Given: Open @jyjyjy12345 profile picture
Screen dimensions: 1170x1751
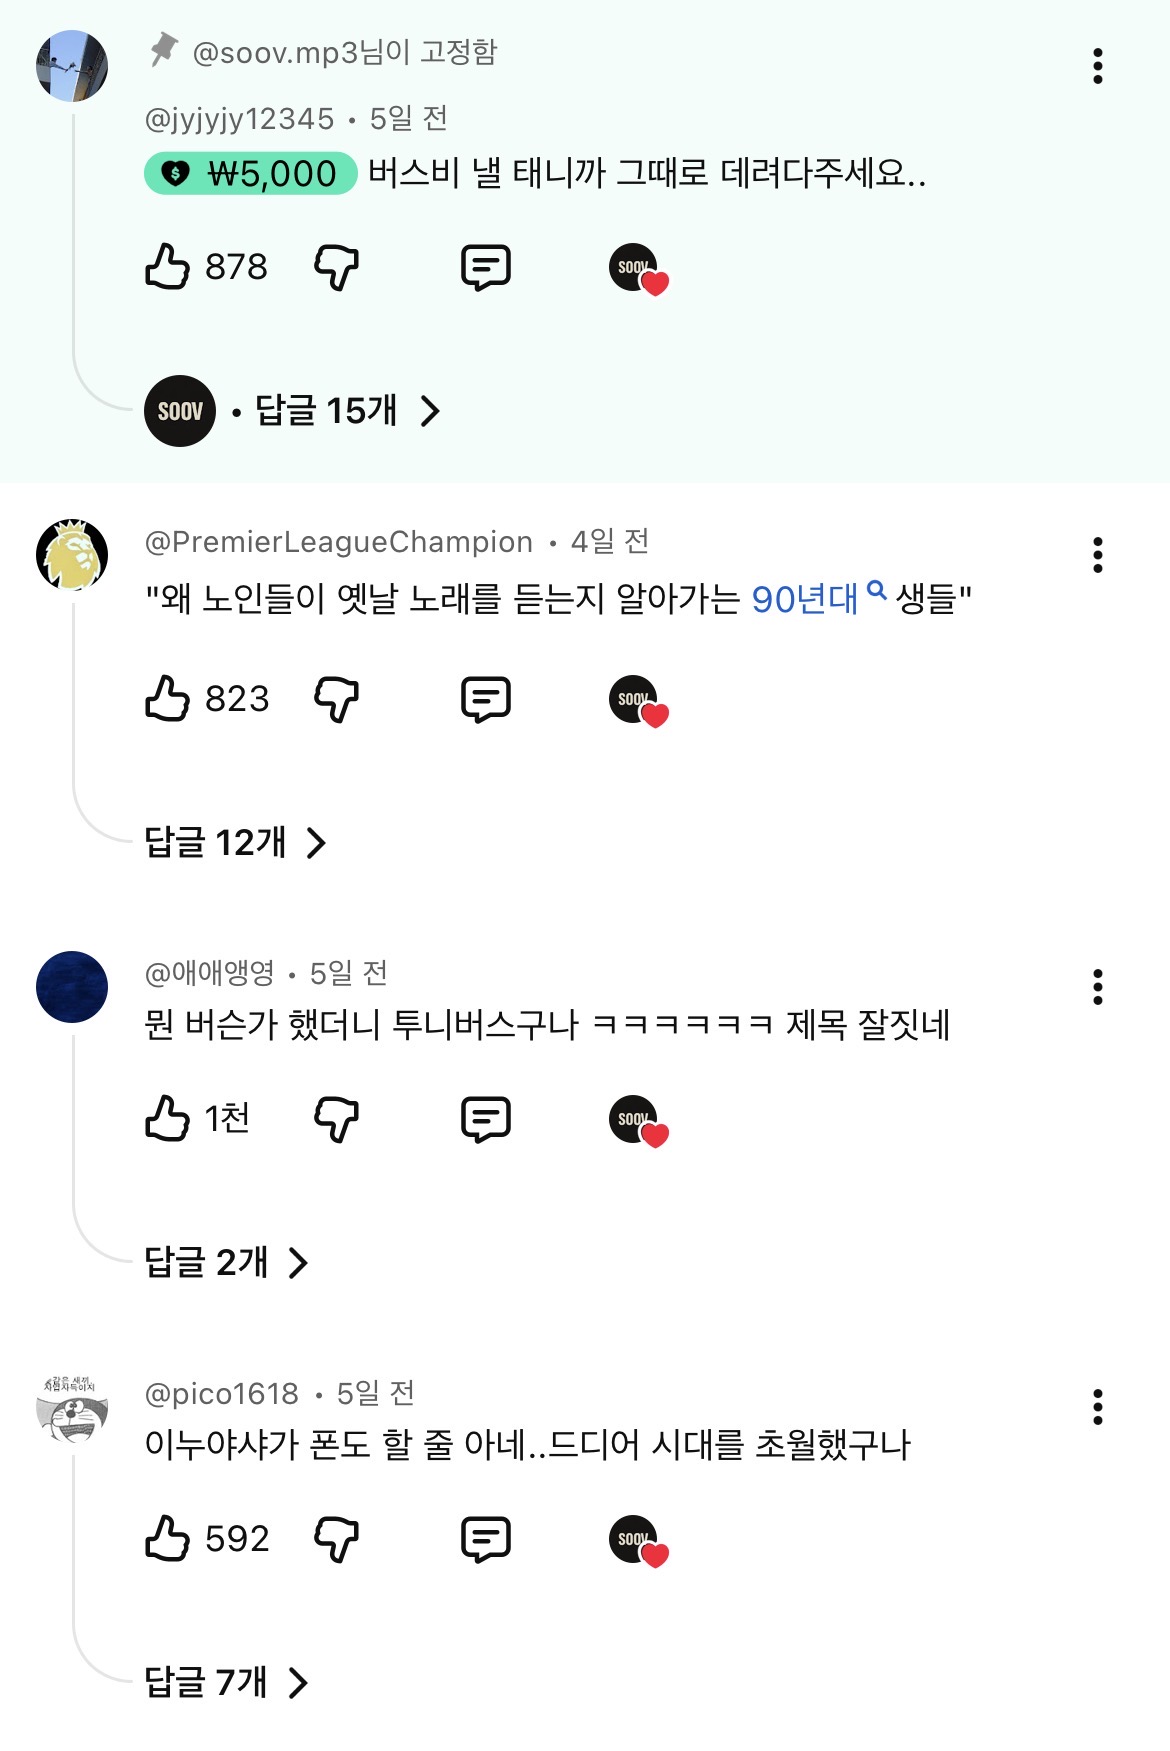Looking at the screenshot, I should click(72, 66).
